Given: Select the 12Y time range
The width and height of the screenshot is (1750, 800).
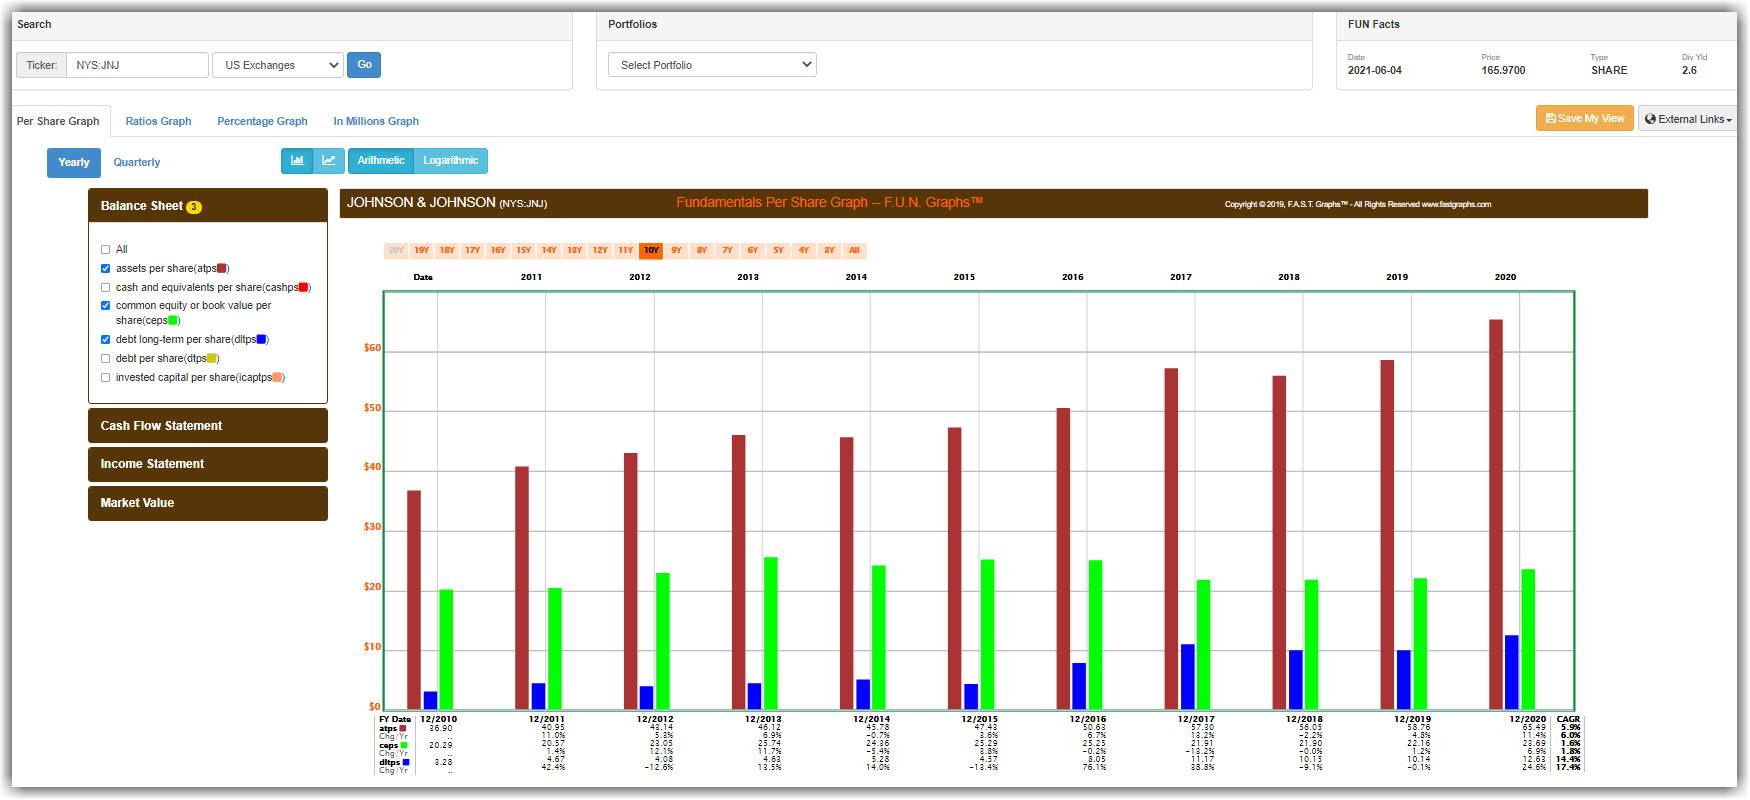Looking at the screenshot, I should [x=600, y=251].
